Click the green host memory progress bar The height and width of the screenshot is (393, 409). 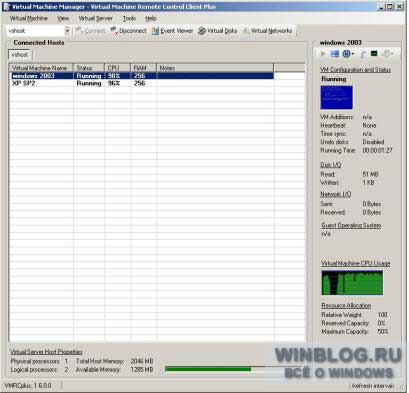point(208,369)
